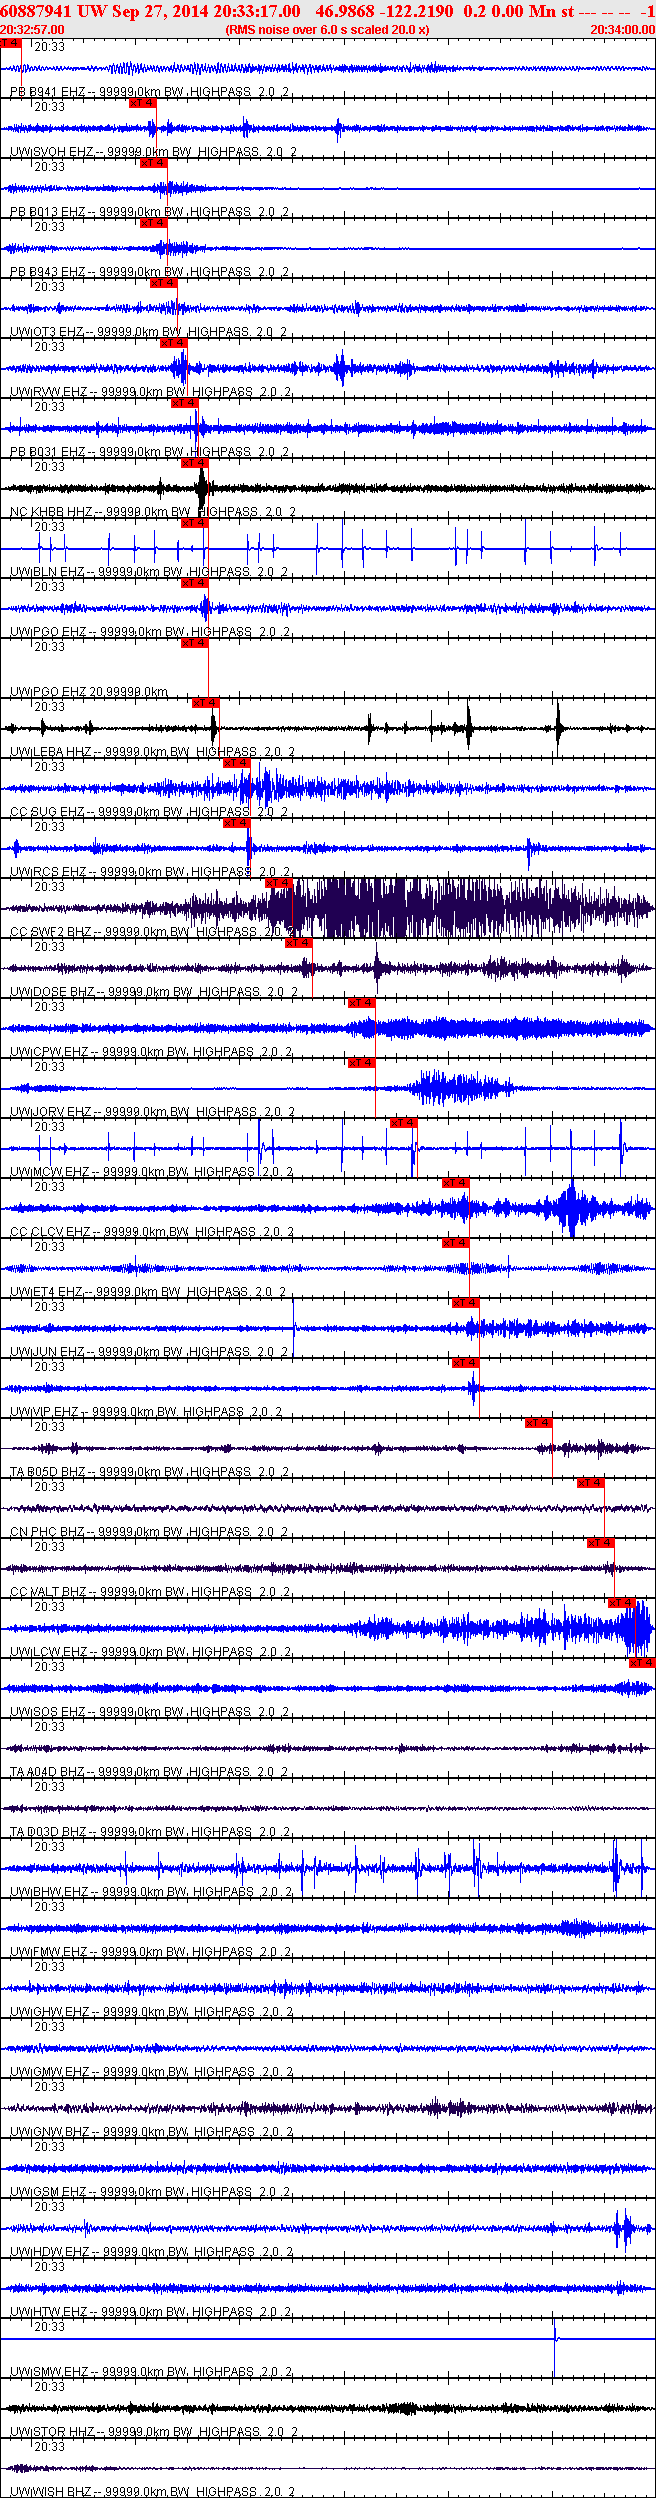Click the red pick flag on SVOH trace
Viewport: 656px width, 2498px height.
(x=143, y=103)
